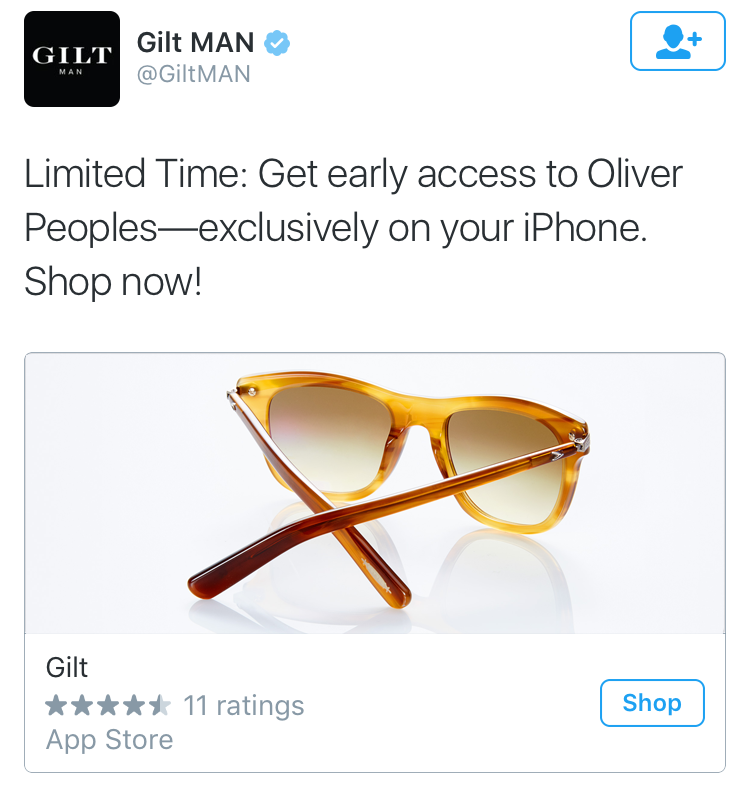Select the Gilt app title
750x786 pixels.
point(67,668)
